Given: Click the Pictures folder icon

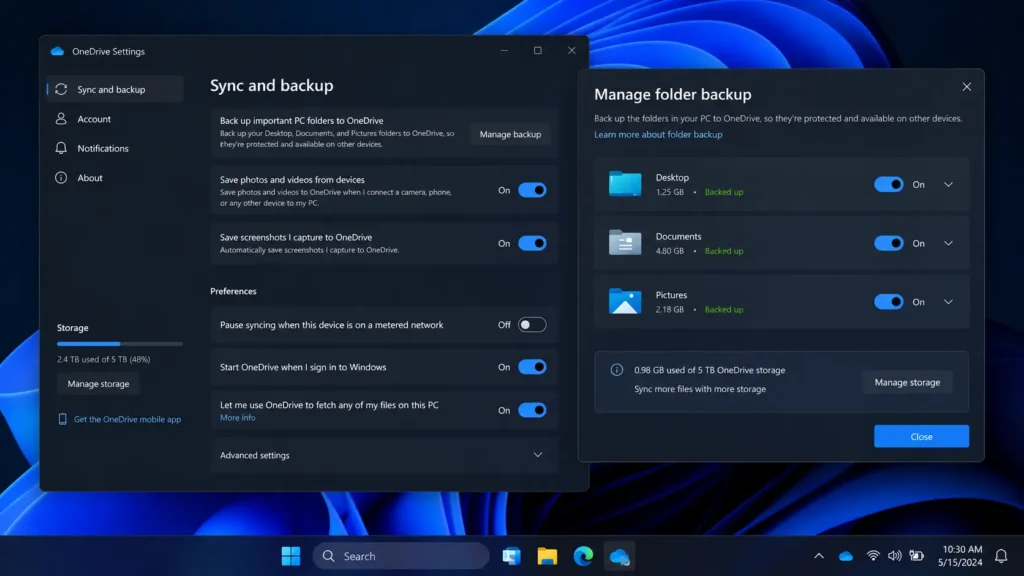Looking at the screenshot, I should tap(625, 301).
